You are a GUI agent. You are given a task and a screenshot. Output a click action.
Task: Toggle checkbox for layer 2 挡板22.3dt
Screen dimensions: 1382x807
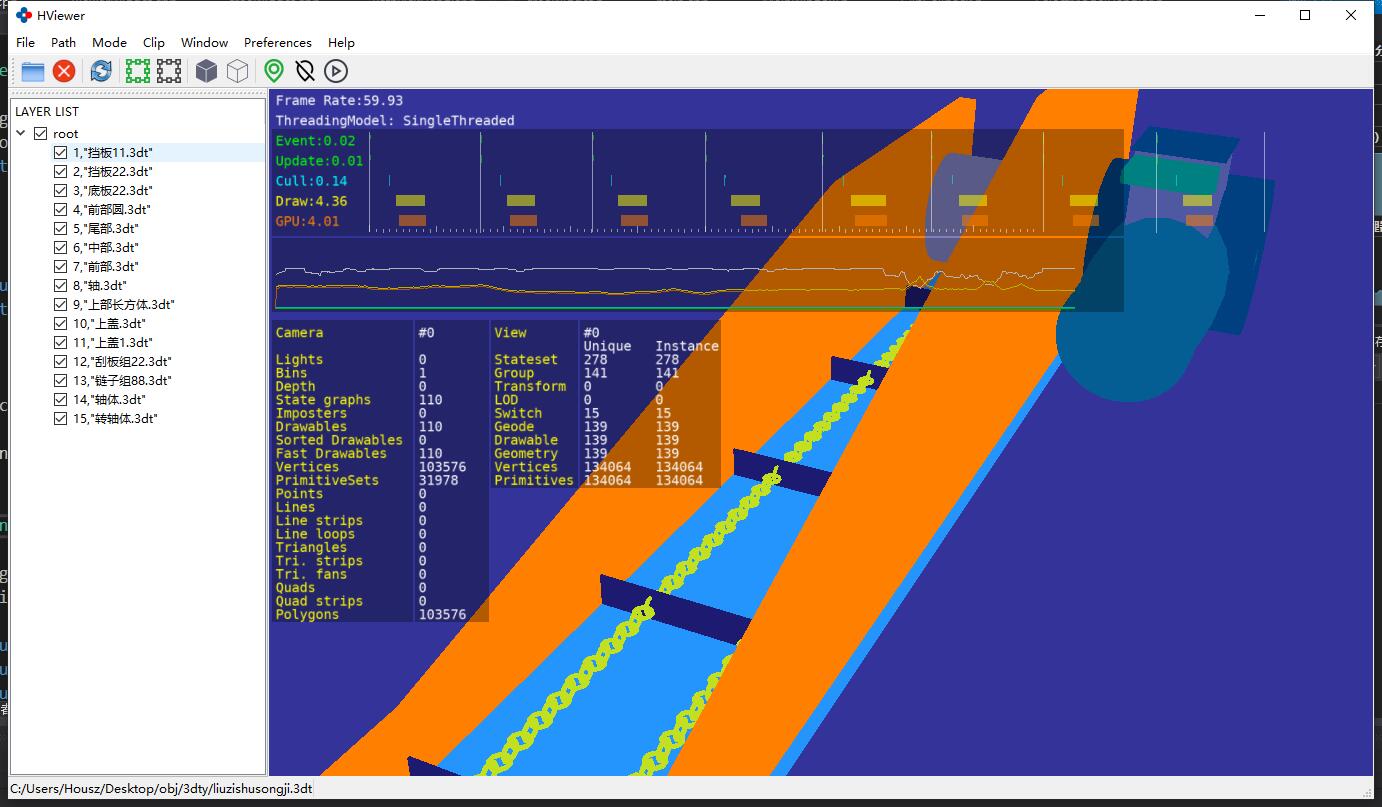point(61,171)
